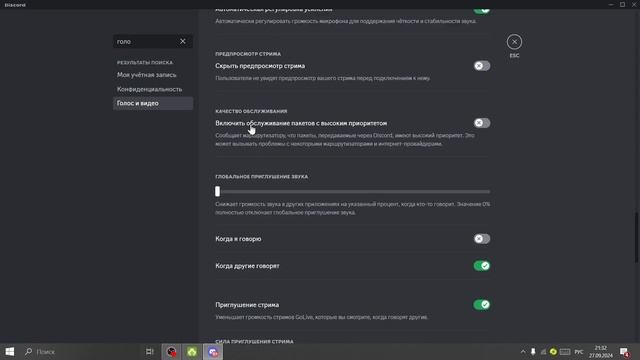Click the Когда я говорю label
Viewport: 640px width, 360px height.
click(238, 239)
